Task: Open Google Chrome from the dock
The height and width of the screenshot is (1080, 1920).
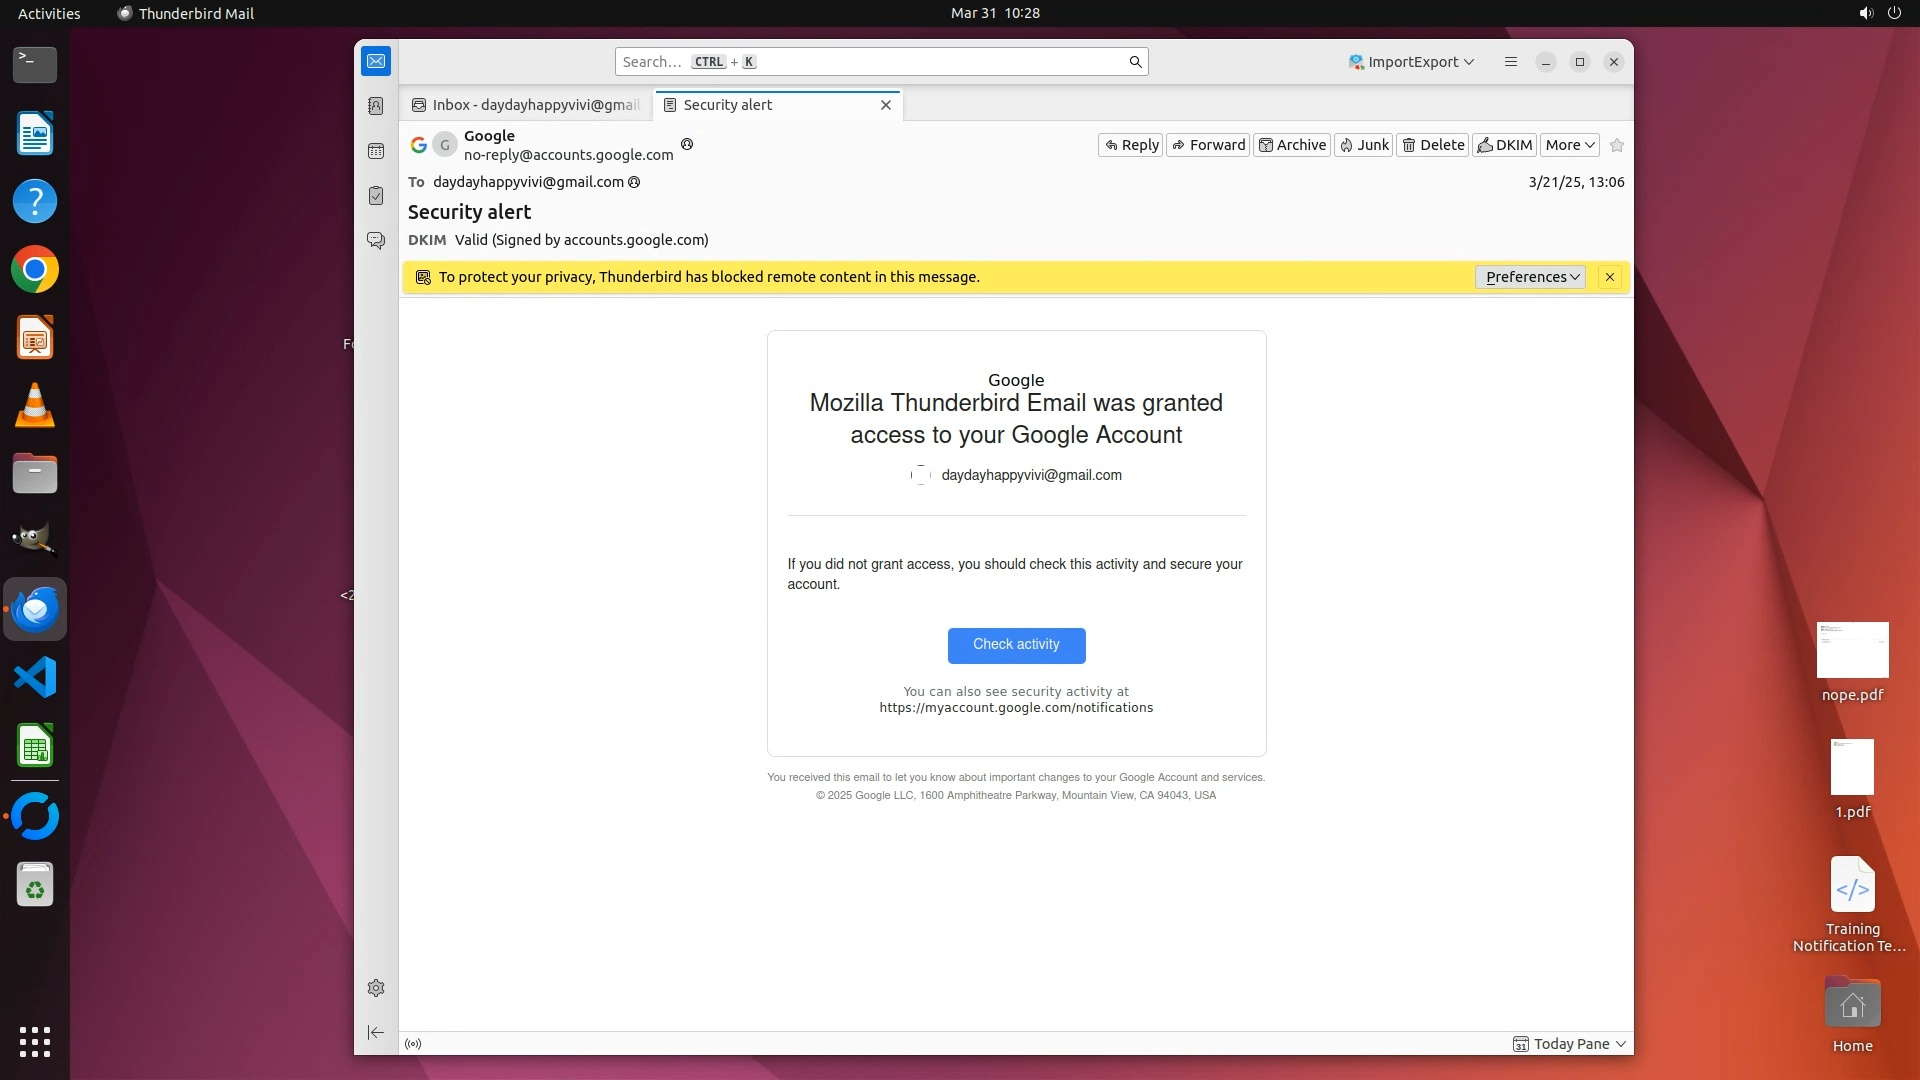Action: pos(35,270)
